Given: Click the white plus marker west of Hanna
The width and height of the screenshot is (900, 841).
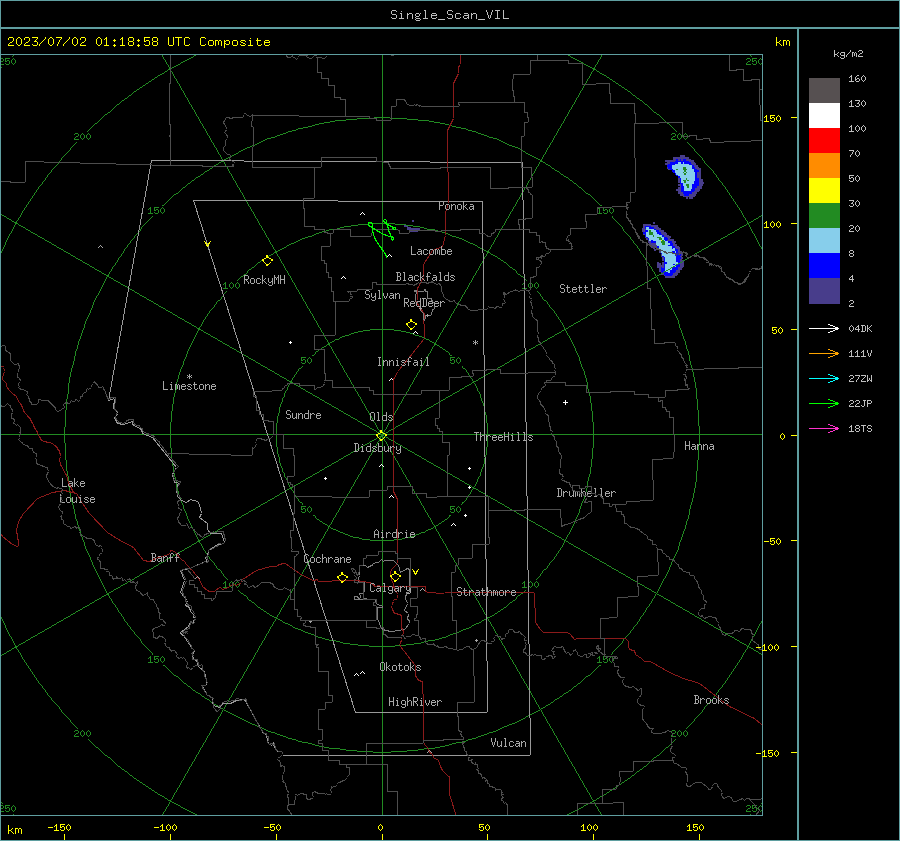Looking at the screenshot, I should (565, 402).
